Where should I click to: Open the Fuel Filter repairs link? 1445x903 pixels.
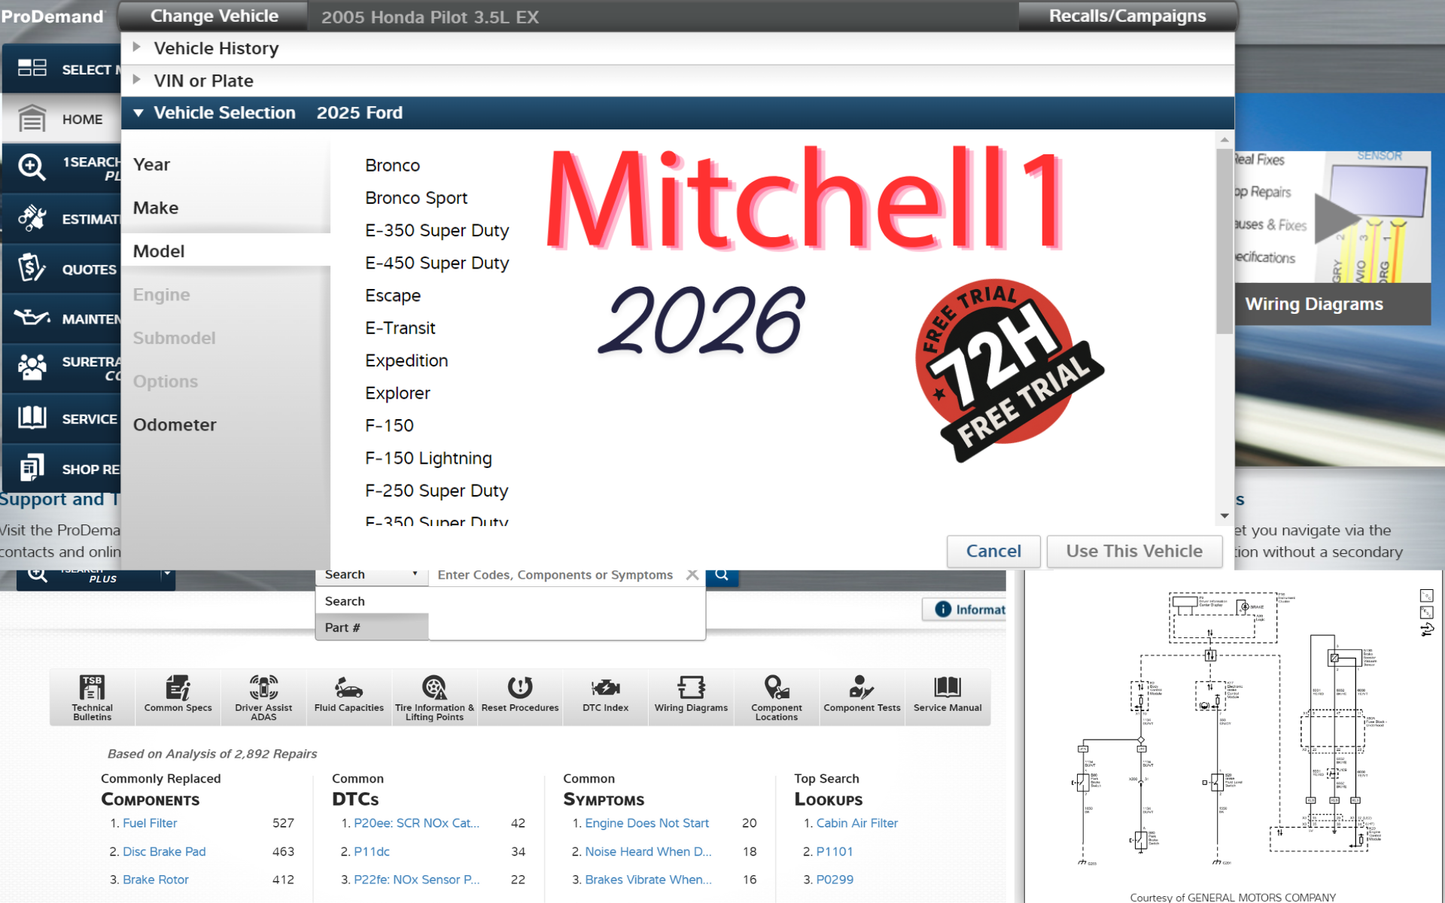click(x=148, y=823)
